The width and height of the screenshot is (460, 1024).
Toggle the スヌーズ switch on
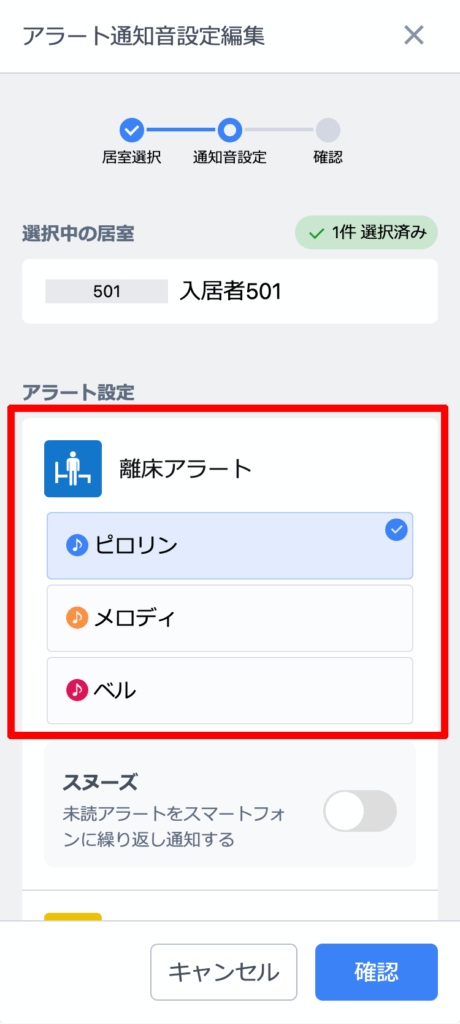click(361, 810)
